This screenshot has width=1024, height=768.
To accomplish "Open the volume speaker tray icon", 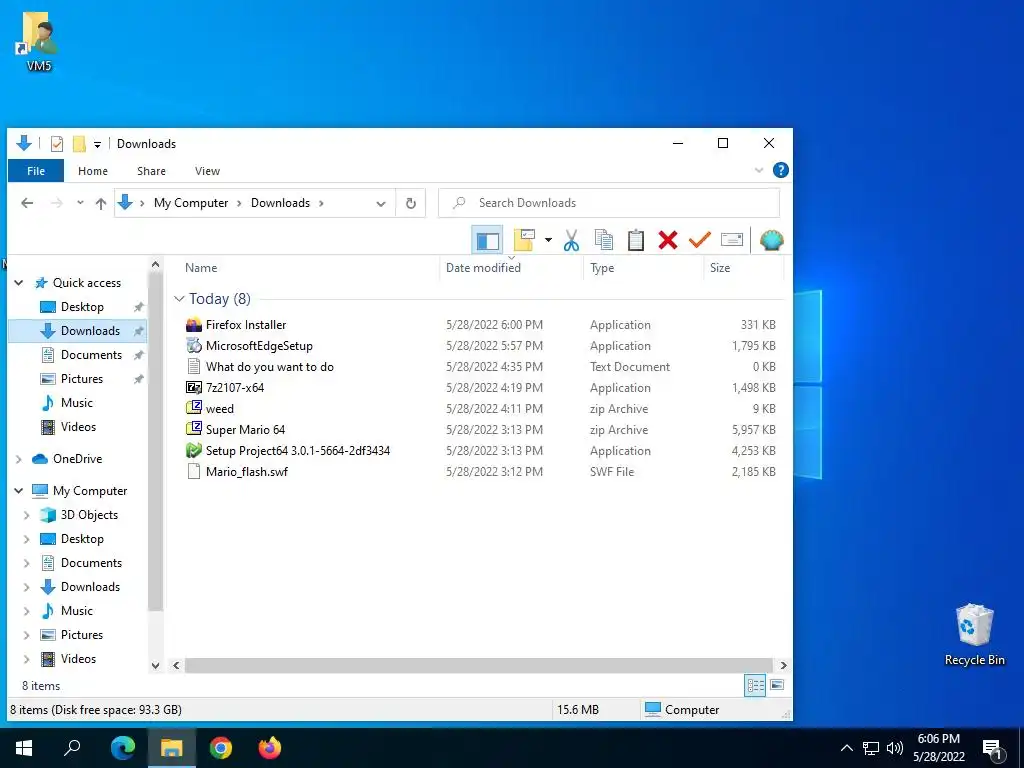I will point(895,748).
